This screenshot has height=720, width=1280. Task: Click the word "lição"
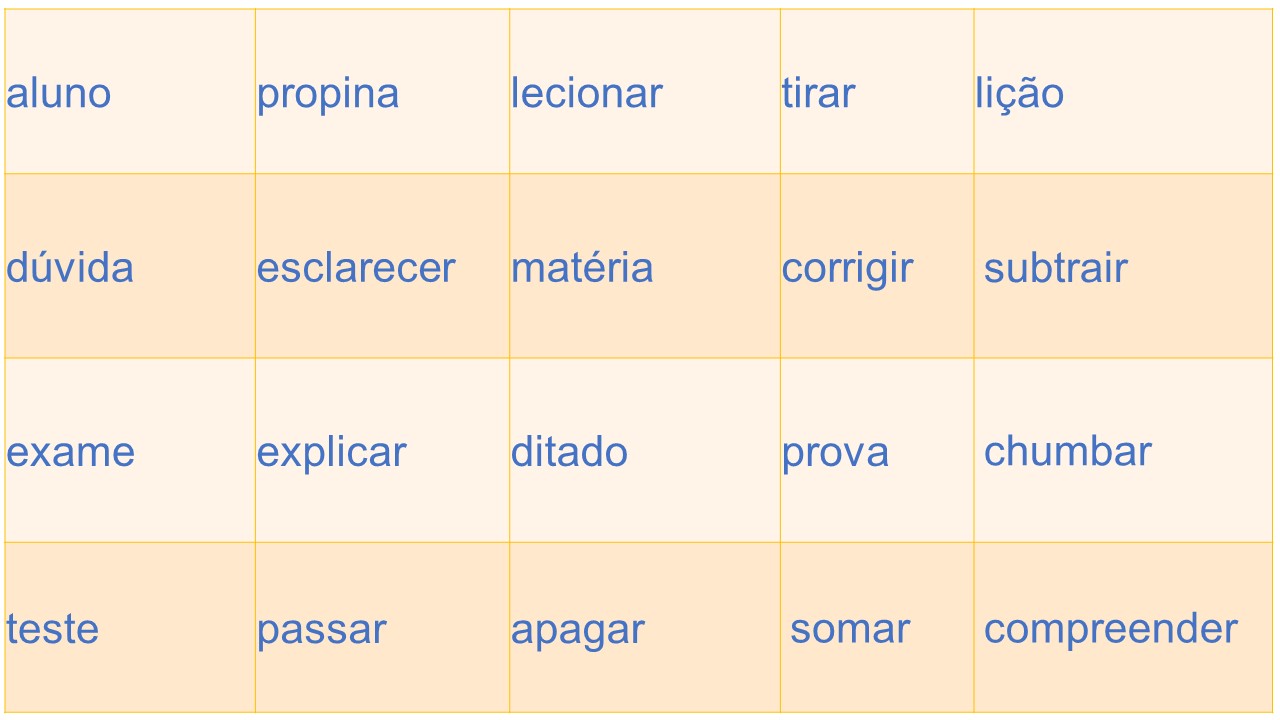point(1020,94)
